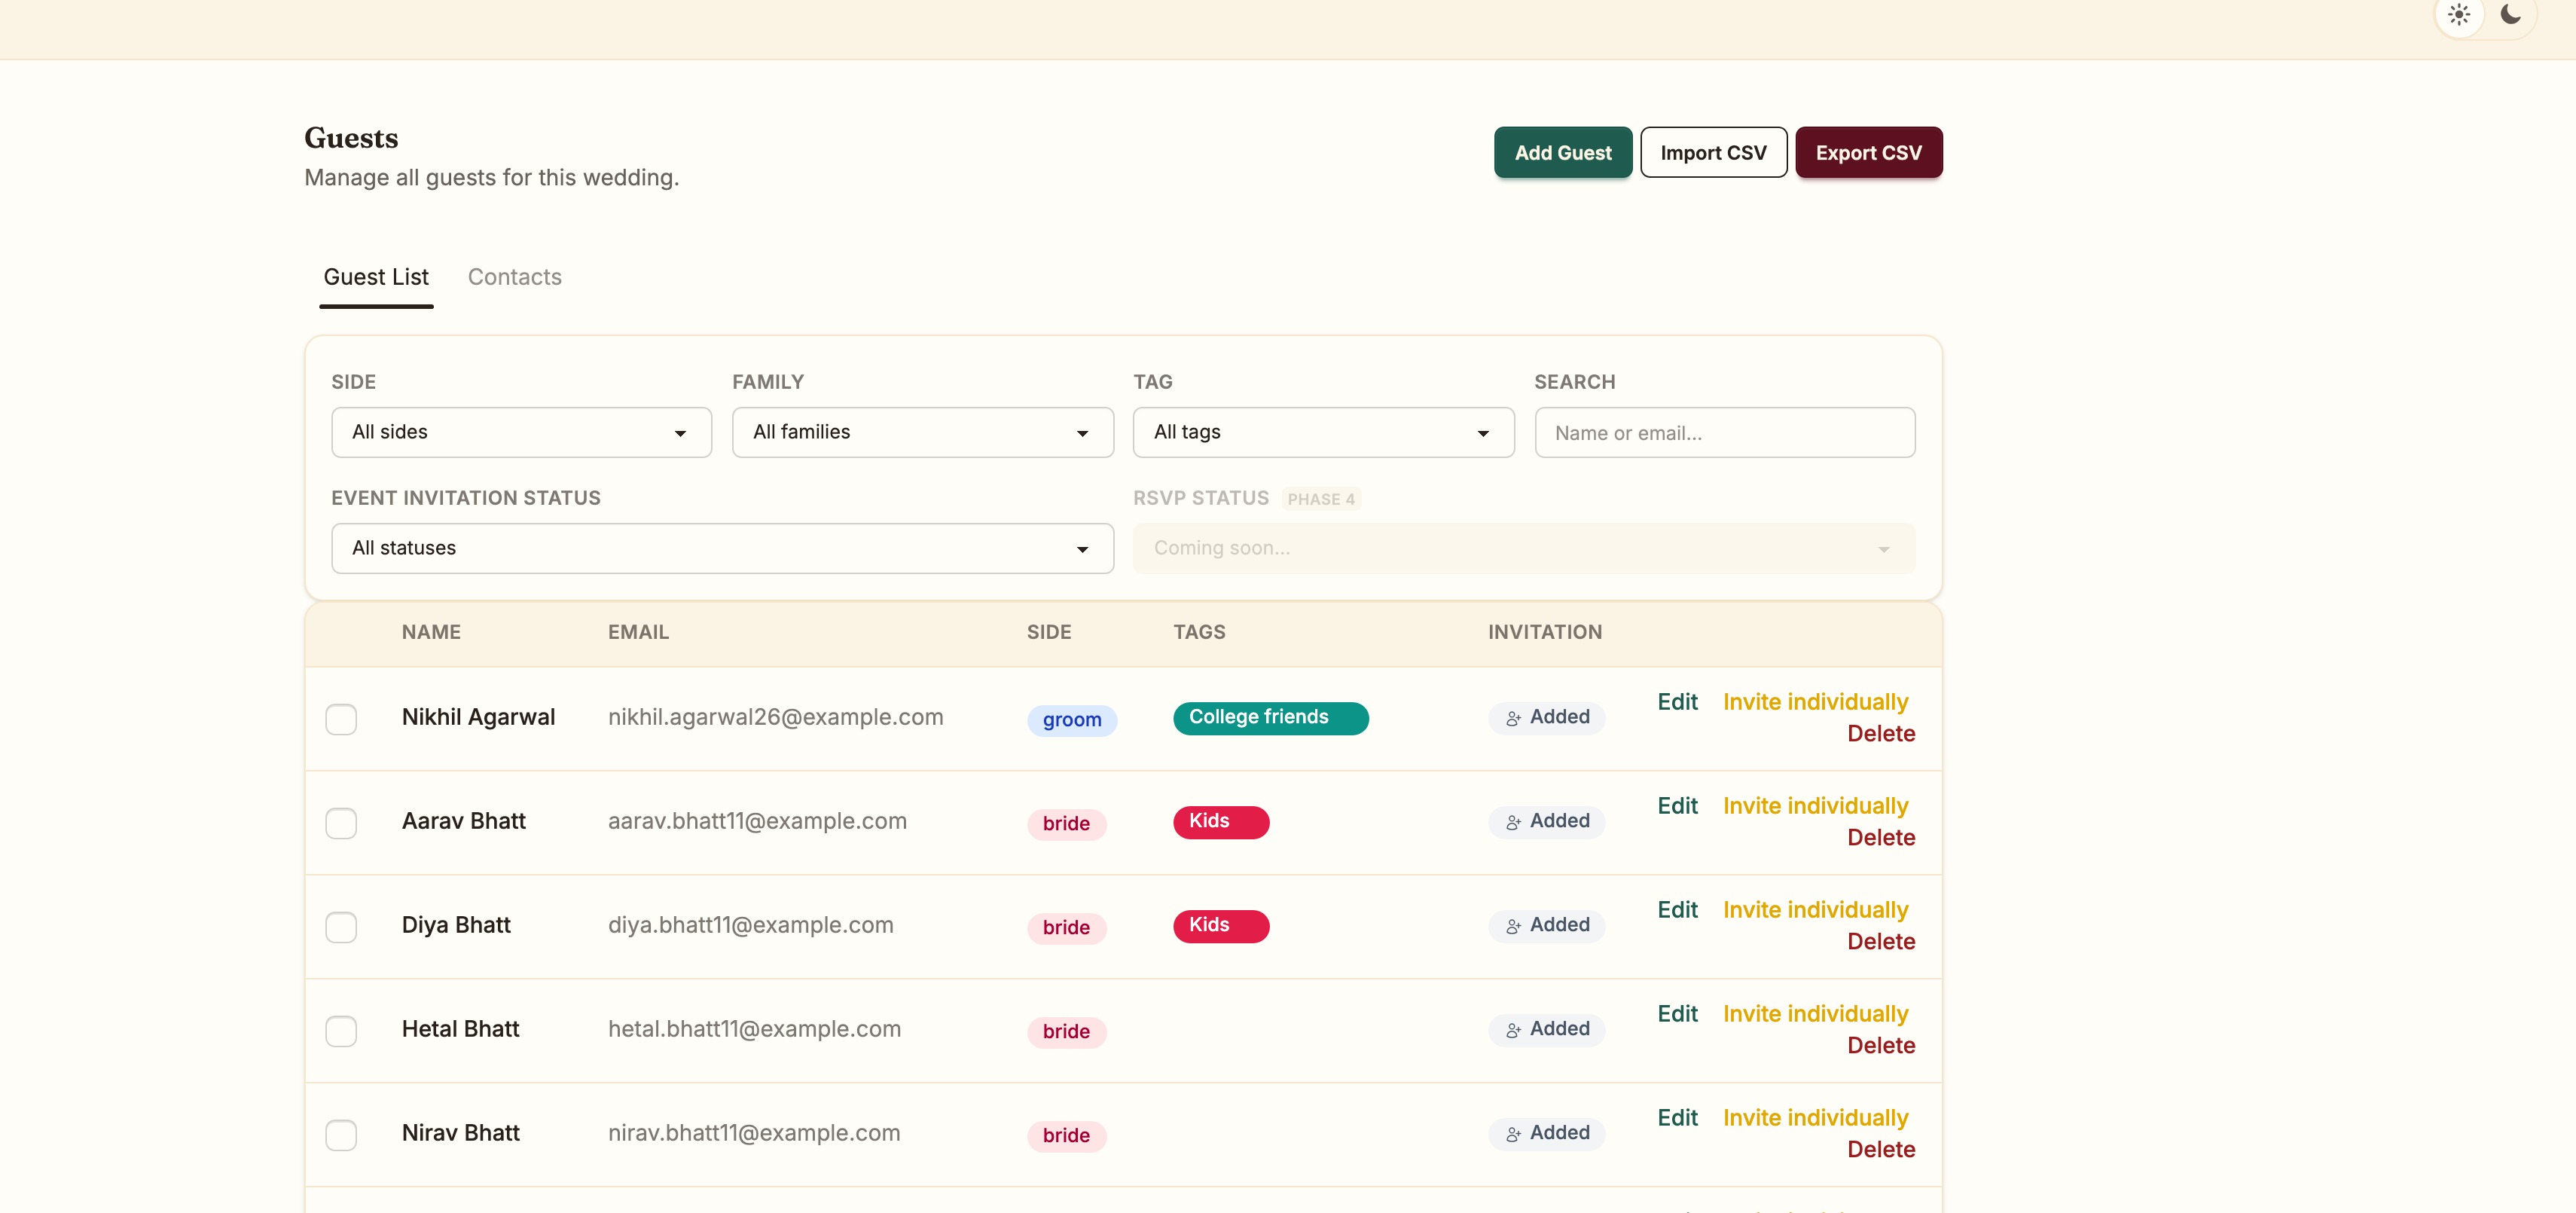Click the groom side badge for Nikhil
This screenshot has width=2576, height=1213.
click(1072, 720)
